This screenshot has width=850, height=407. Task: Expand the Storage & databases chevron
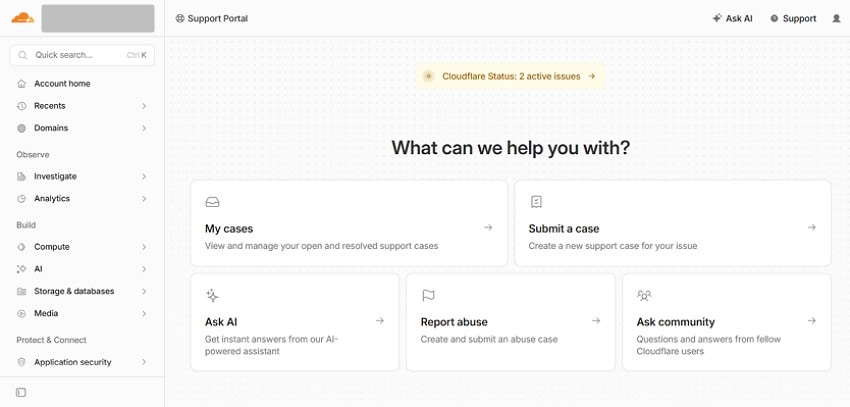click(x=144, y=291)
